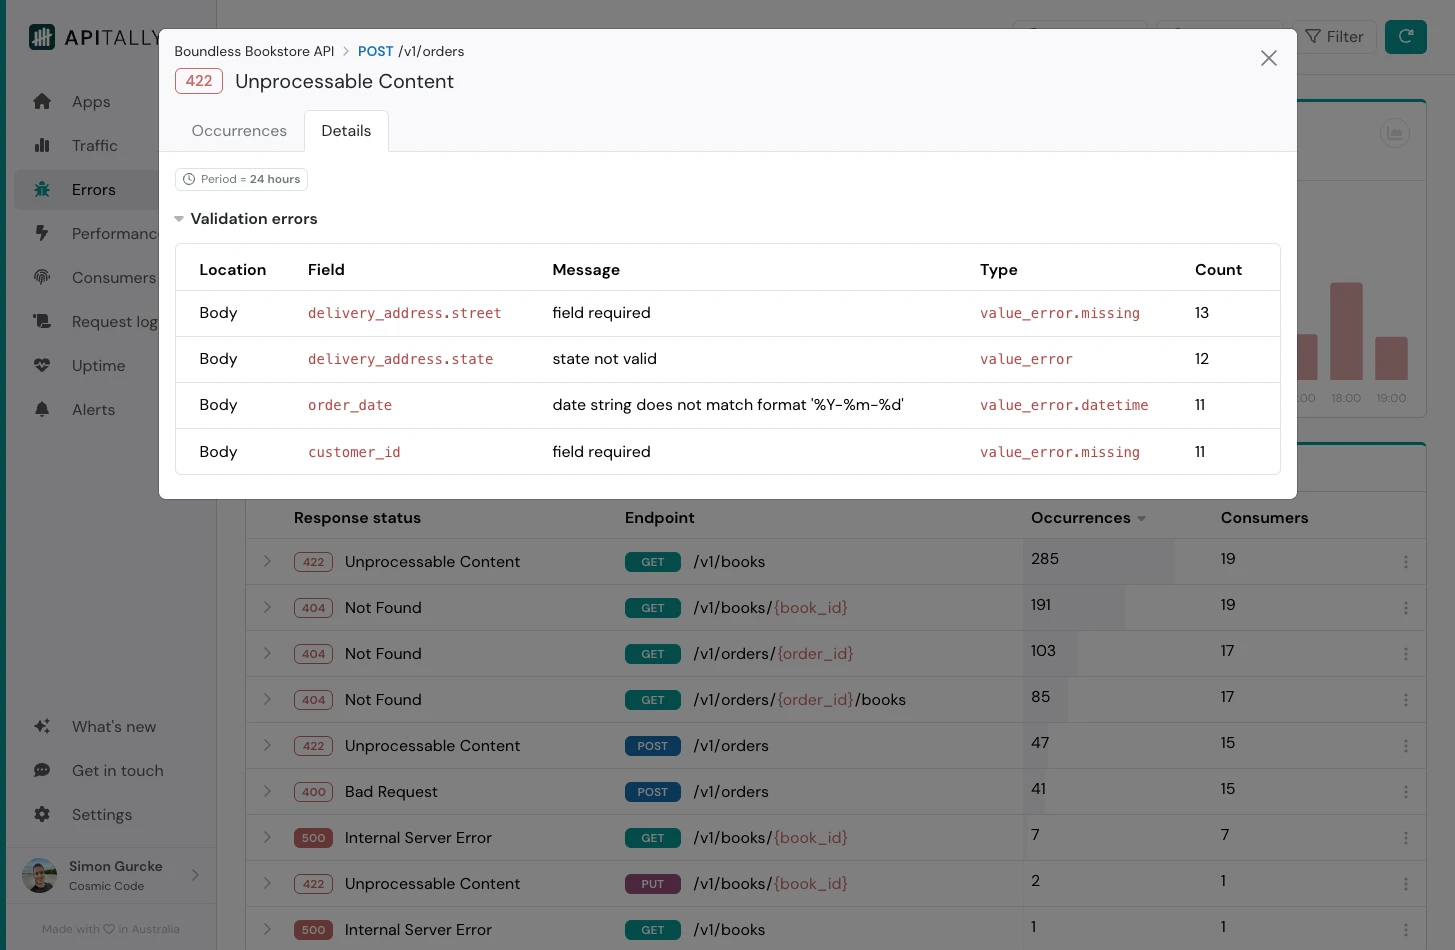Open row menu for /v1/orders/{order_id}/books

click(x=1406, y=700)
